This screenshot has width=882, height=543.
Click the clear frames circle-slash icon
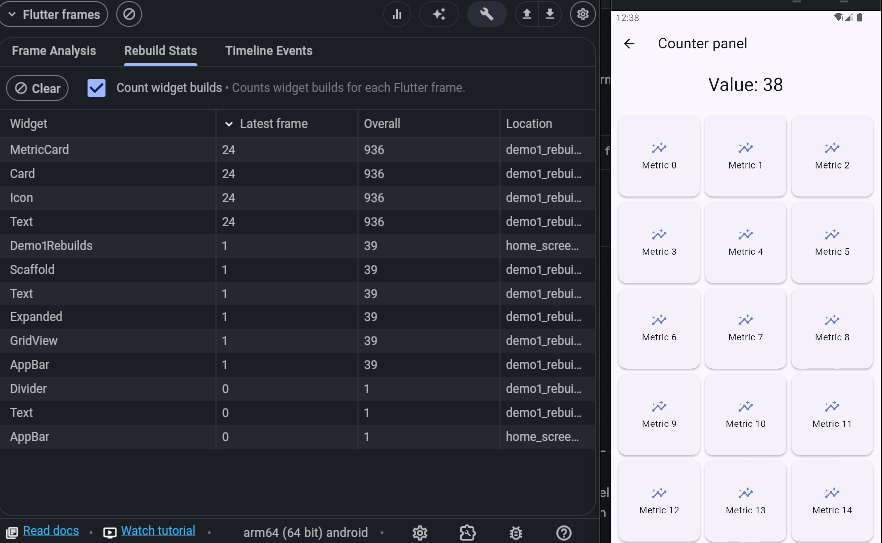(129, 14)
